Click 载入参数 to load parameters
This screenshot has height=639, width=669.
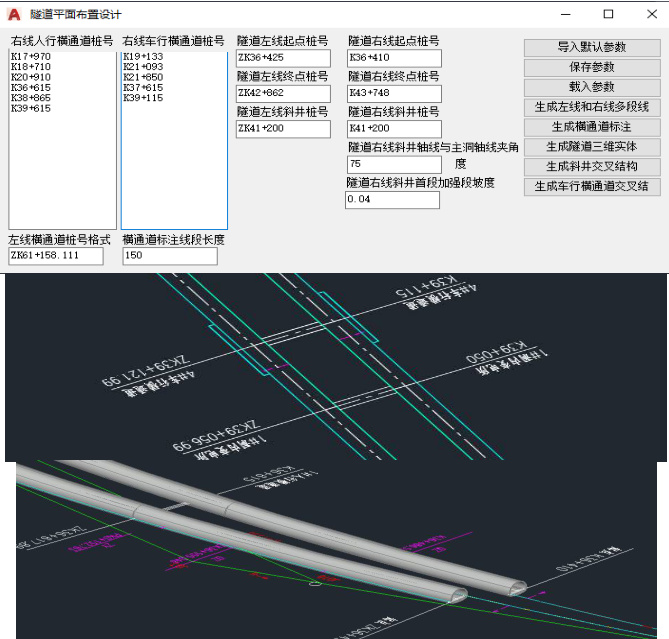point(592,87)
